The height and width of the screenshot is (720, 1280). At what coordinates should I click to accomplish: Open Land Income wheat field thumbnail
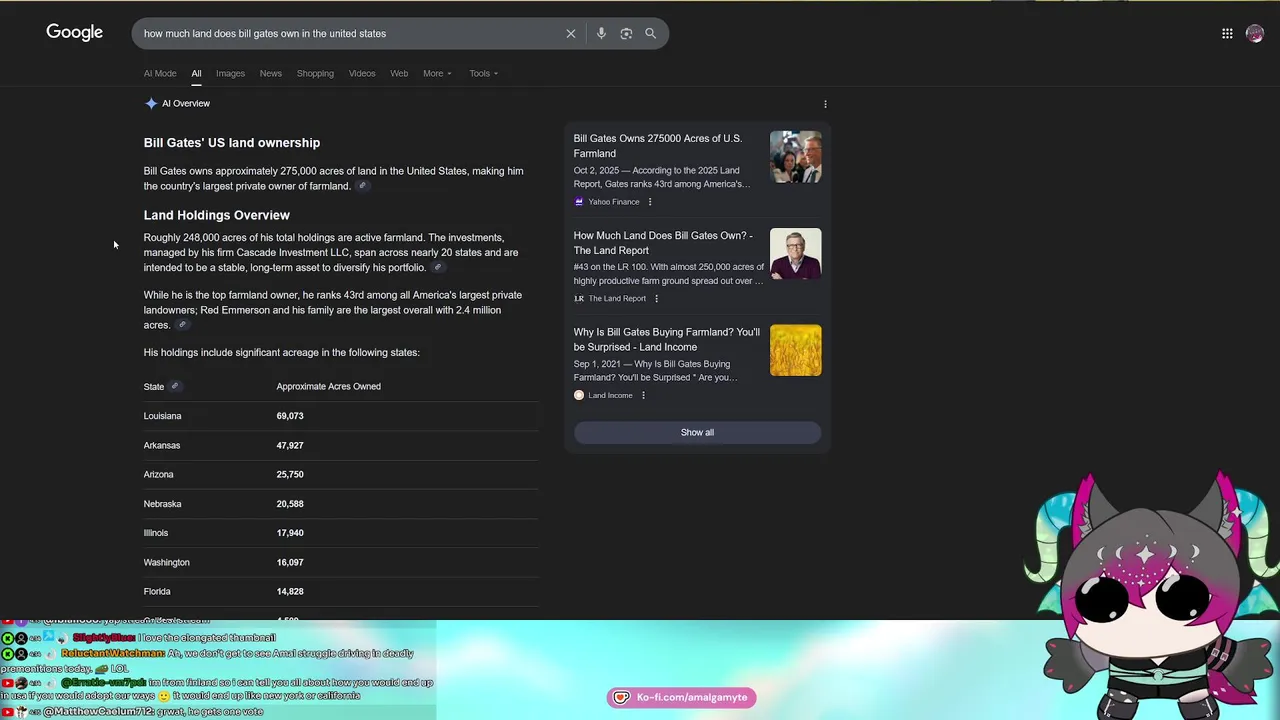tap(796, 351)
